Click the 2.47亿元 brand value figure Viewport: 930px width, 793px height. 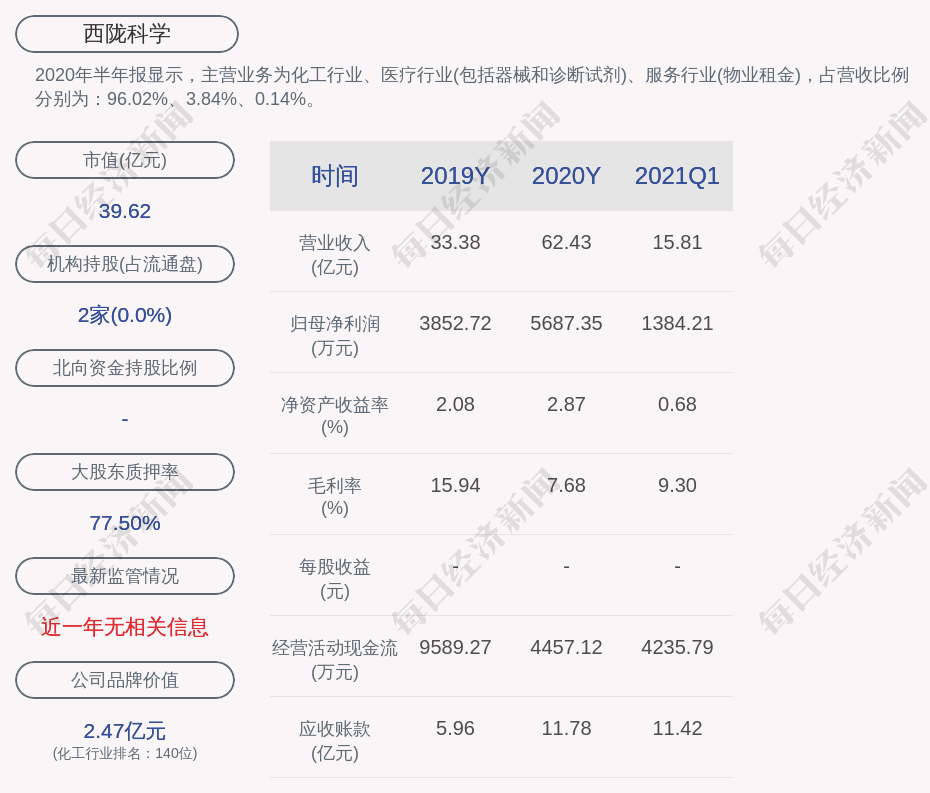point(125,731)
